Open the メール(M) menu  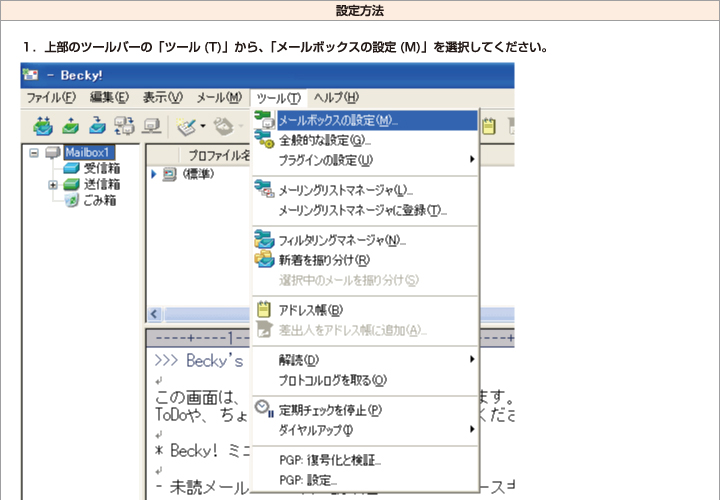219,98
